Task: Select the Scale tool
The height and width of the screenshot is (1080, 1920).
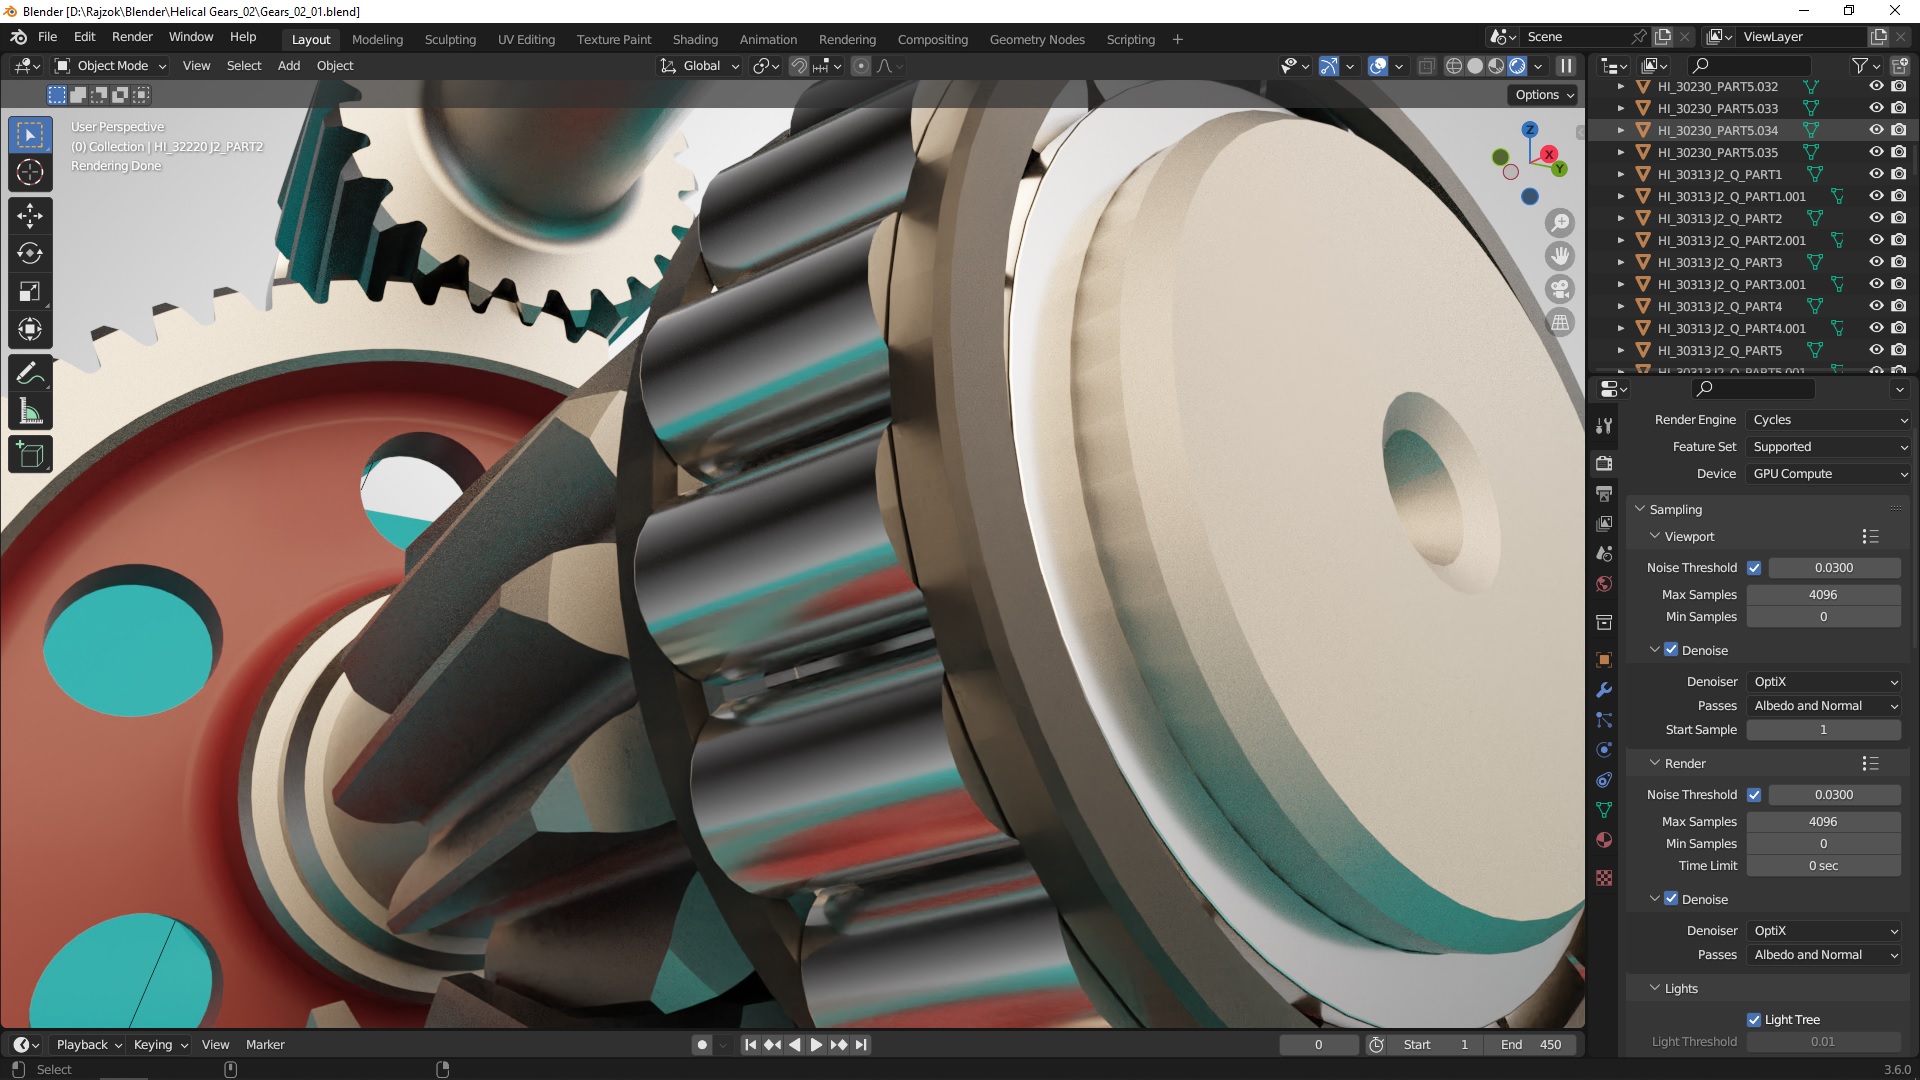Action: (x=30, y=291)
